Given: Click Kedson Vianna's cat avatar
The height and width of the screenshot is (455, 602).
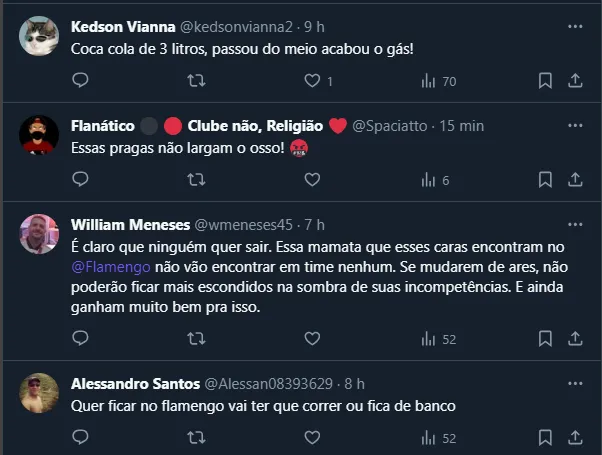Looking at the screenshot, I should 39,36.
